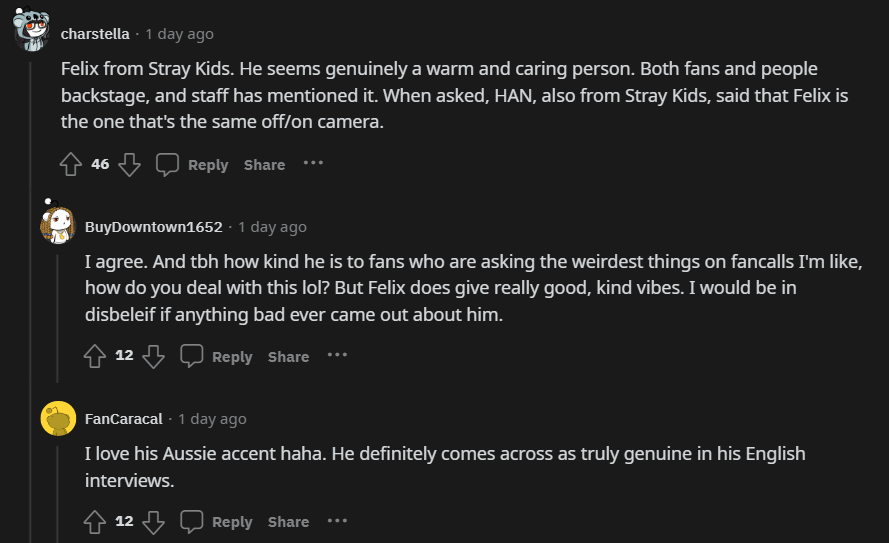Click FanCaracal's yellow avatar
This screenshot has height=543, width=889.
[x=58, y=419]
